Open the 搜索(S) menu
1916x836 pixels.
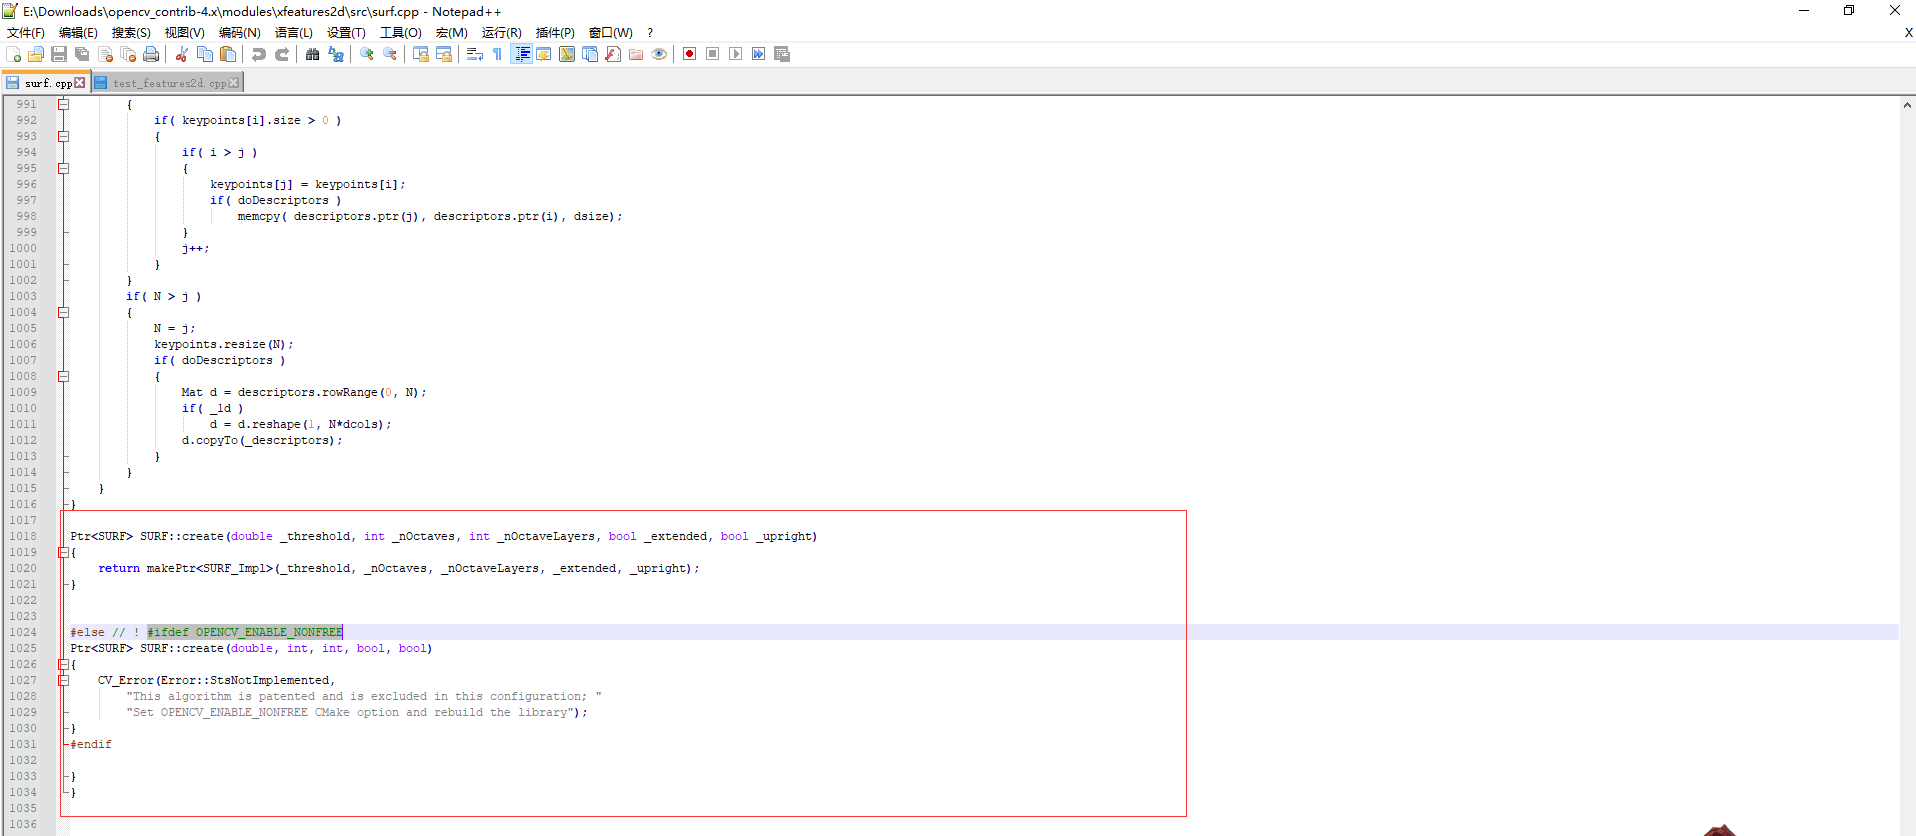tap(131, 33)
